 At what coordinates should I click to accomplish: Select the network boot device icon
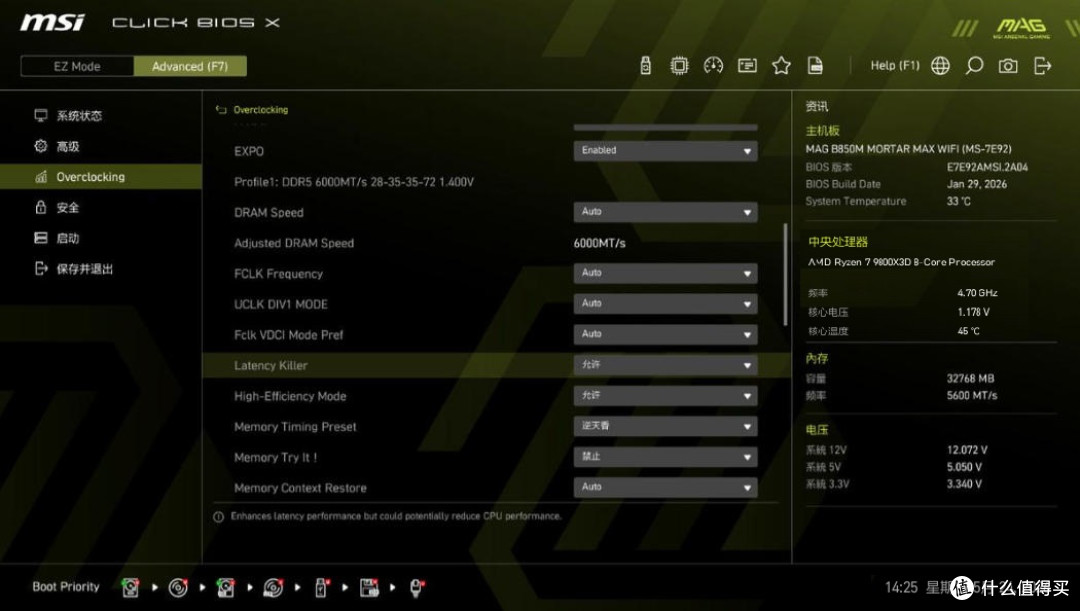416,588
